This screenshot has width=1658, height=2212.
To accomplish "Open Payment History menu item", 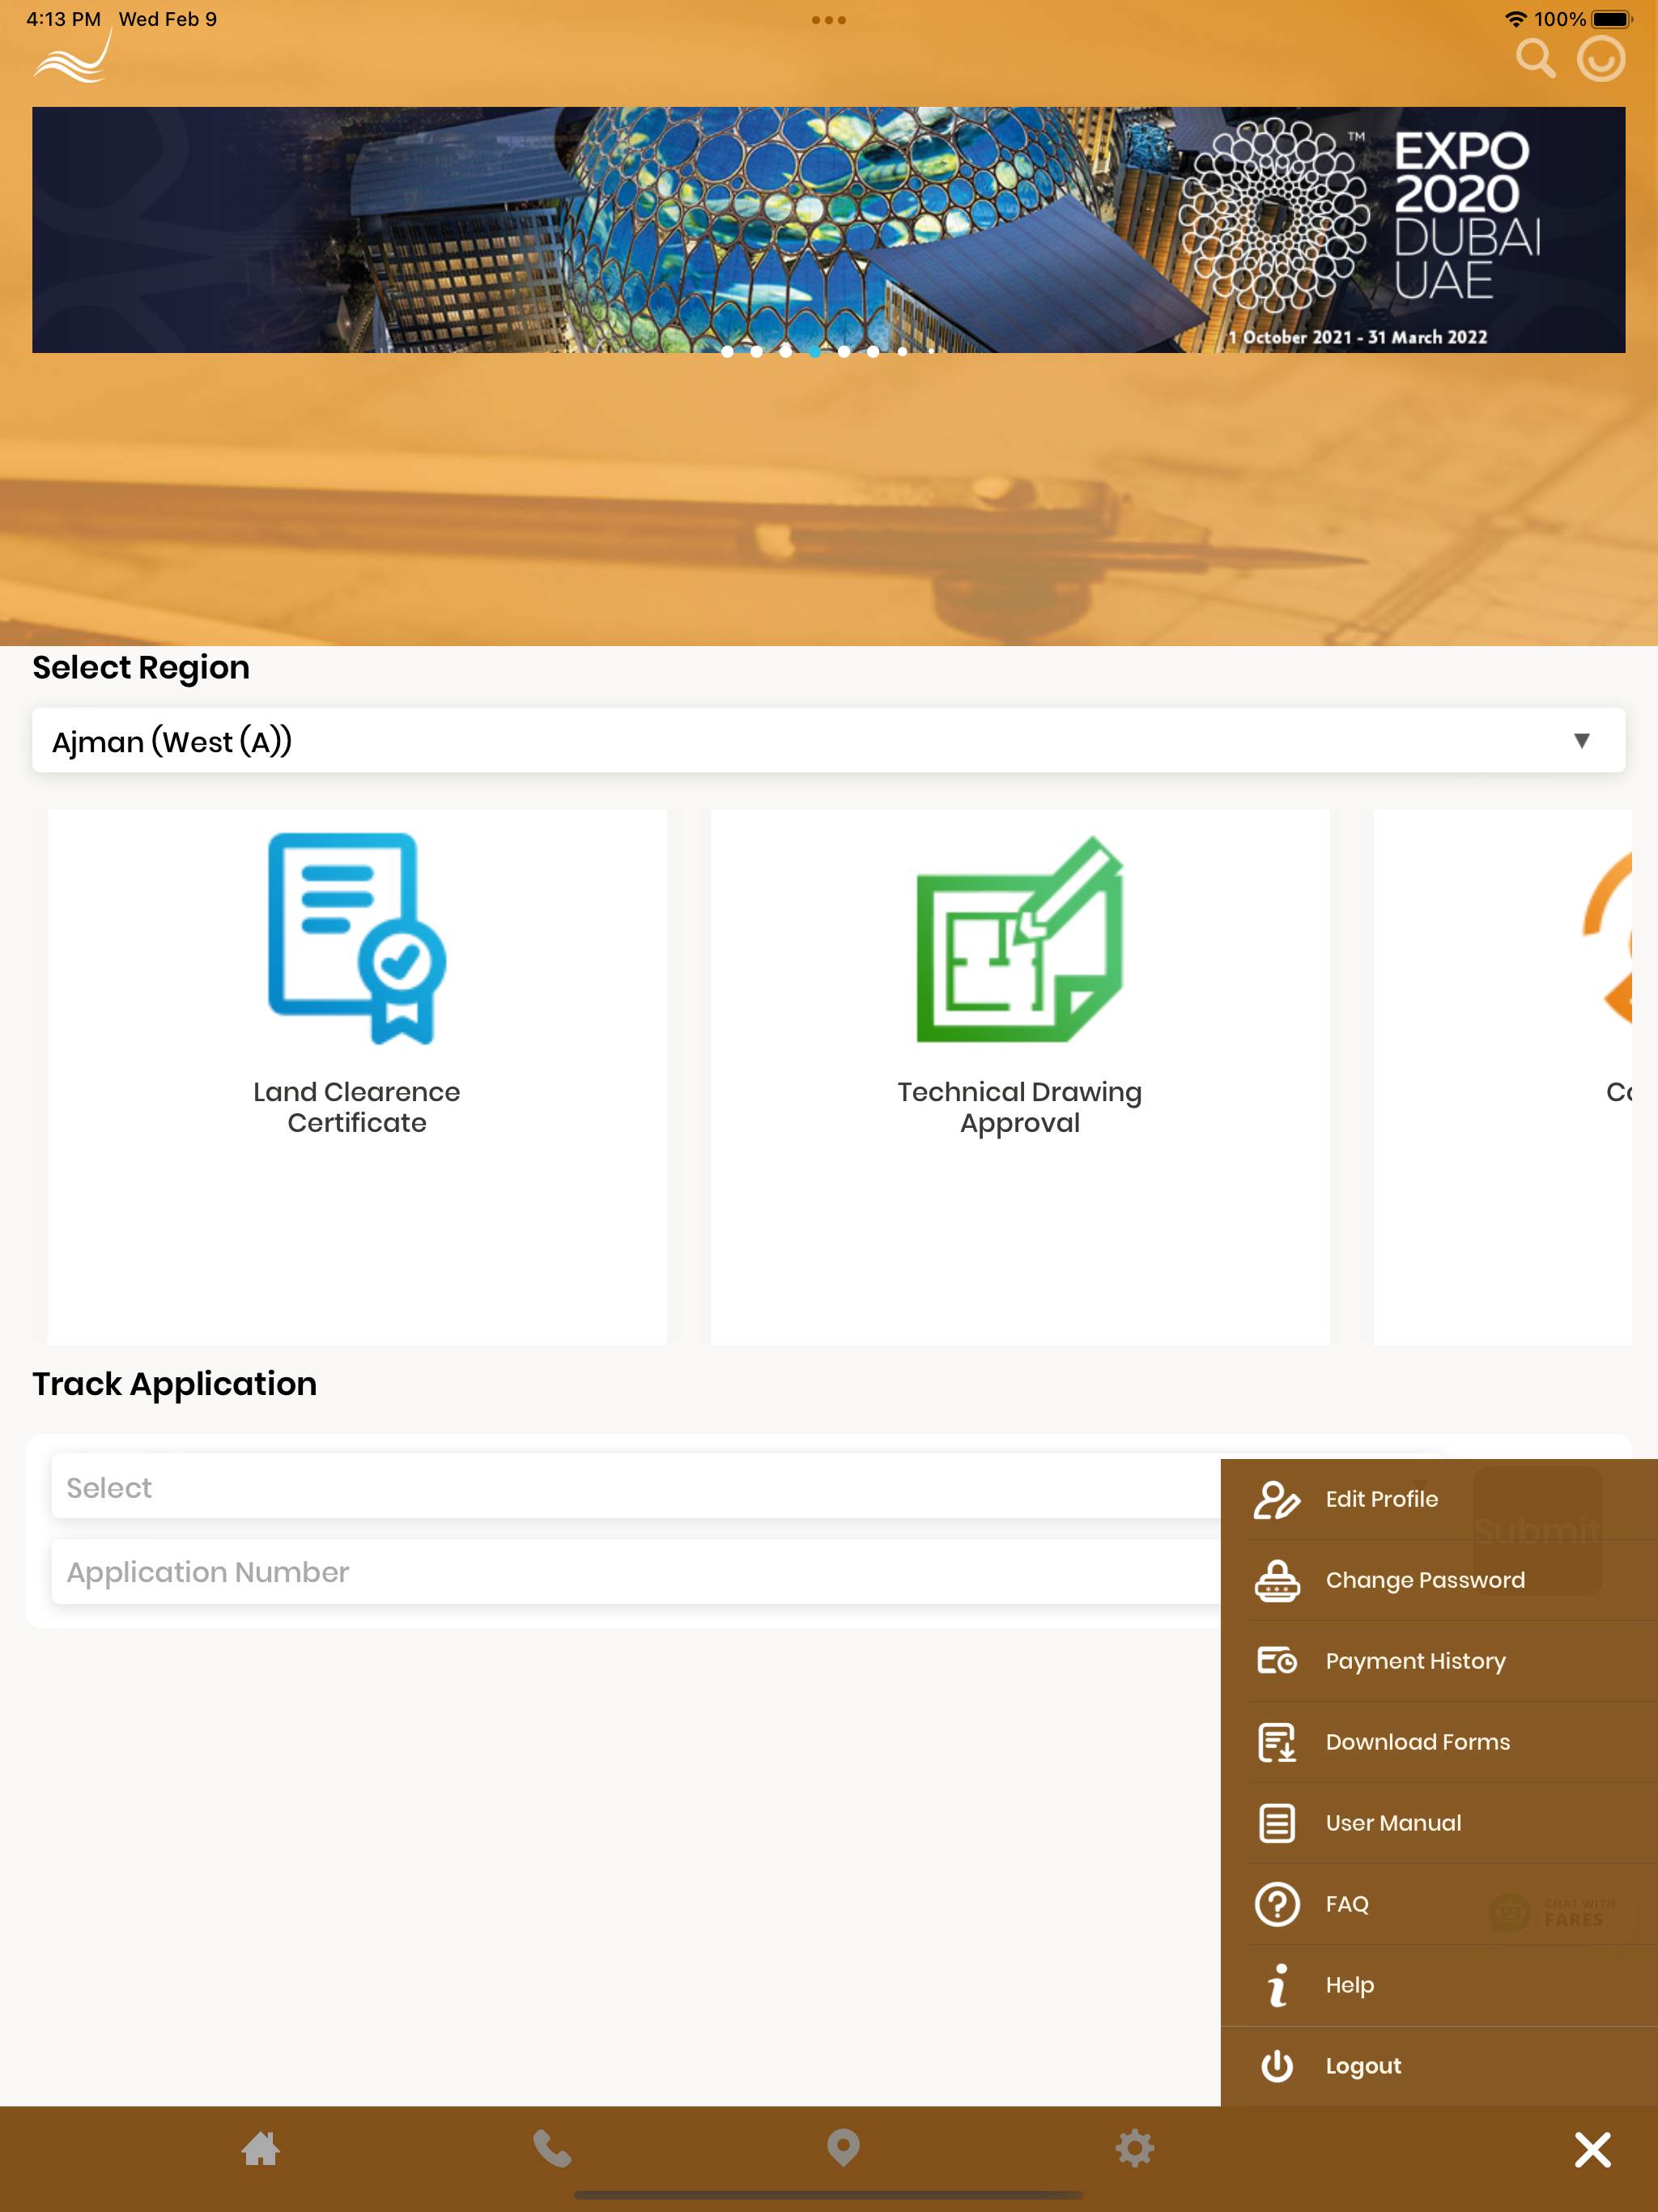I will pos(1439,1661).
